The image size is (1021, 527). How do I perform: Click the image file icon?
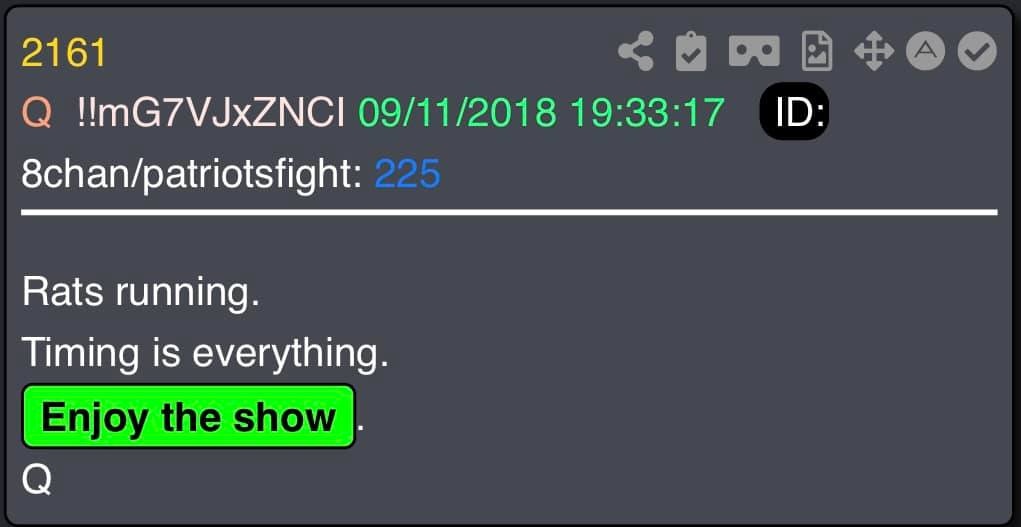tap(817, 51)
